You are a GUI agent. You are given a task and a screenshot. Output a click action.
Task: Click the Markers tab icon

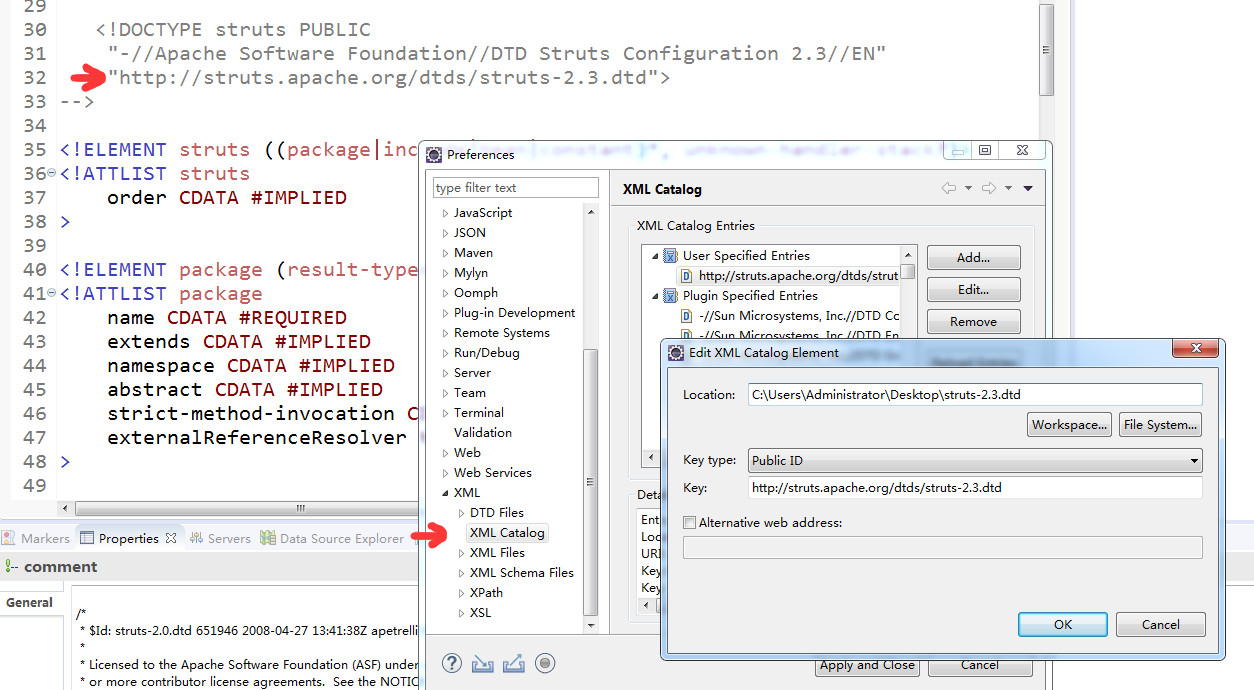click(x=10, y=538)
